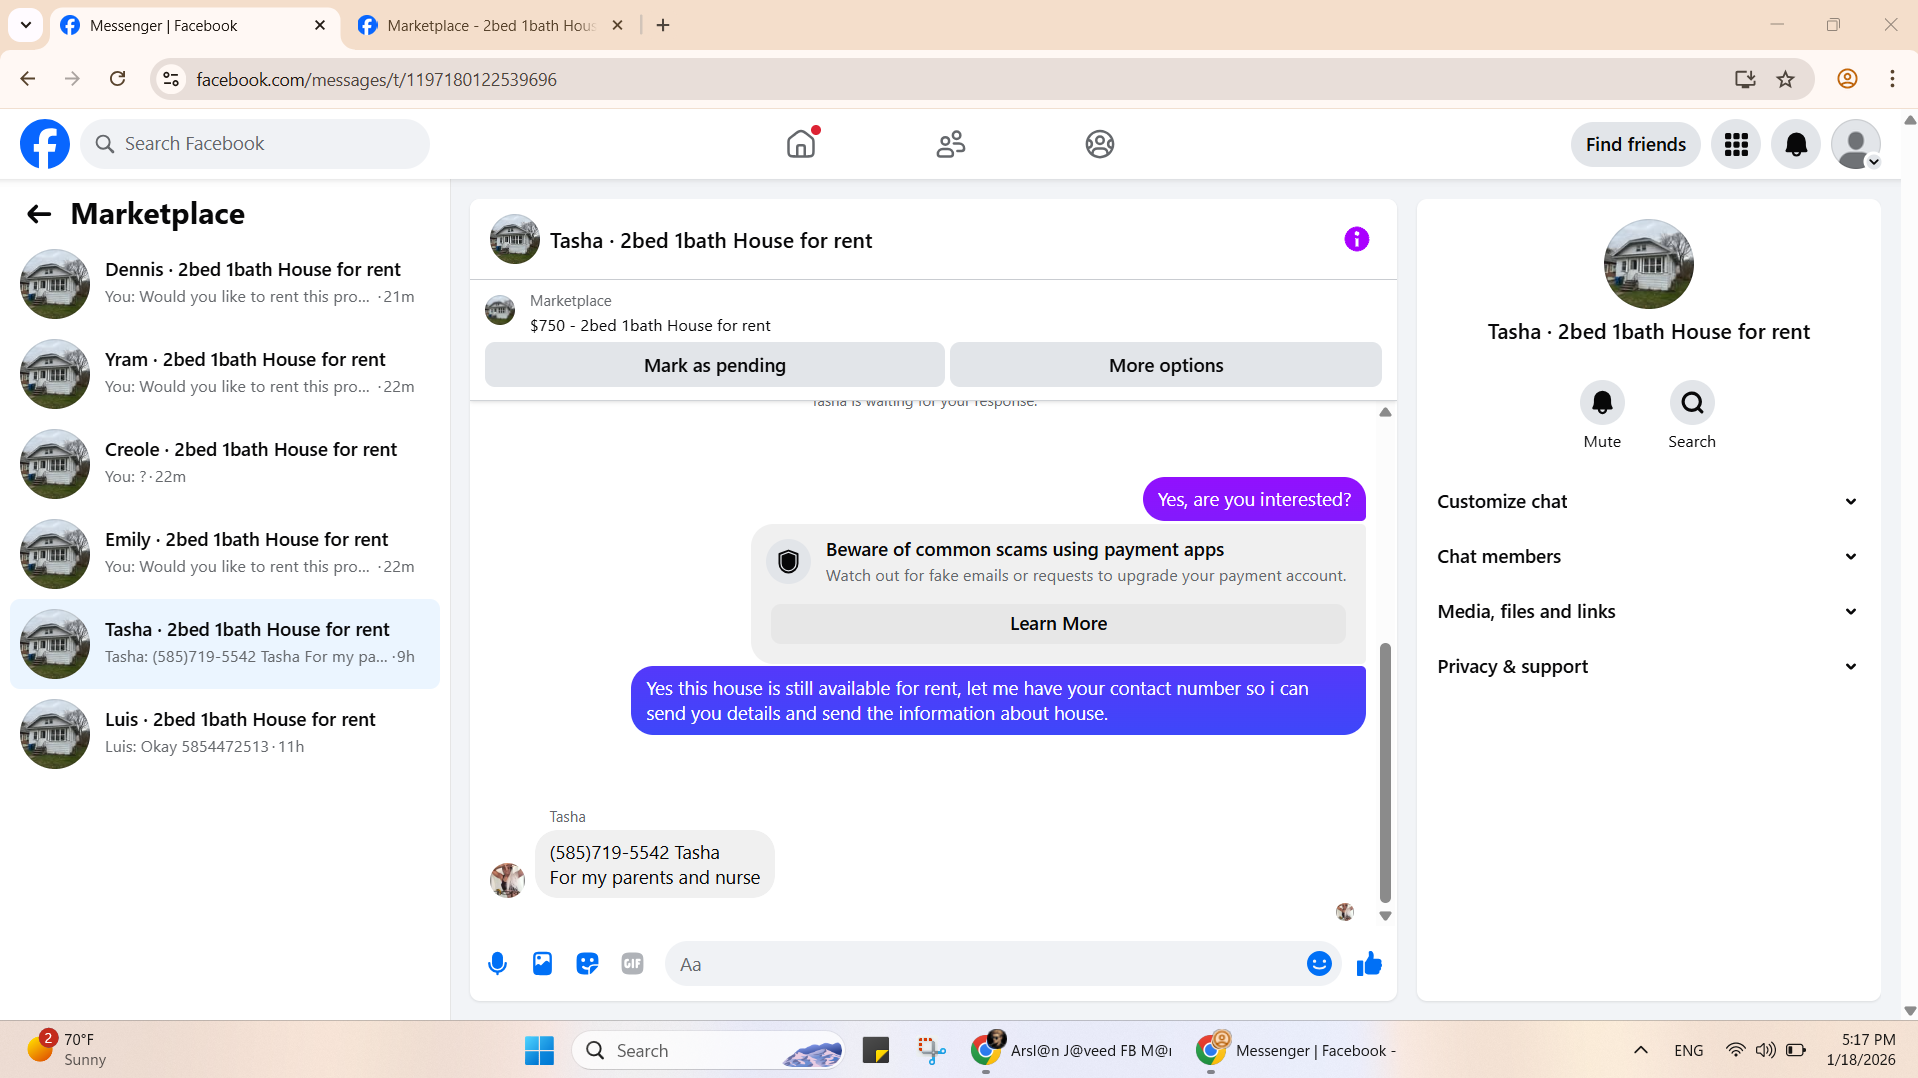The height and width of the screenshot is (1078, 1918).
Task: Choose a sticker icon
Action: [587, 964]
